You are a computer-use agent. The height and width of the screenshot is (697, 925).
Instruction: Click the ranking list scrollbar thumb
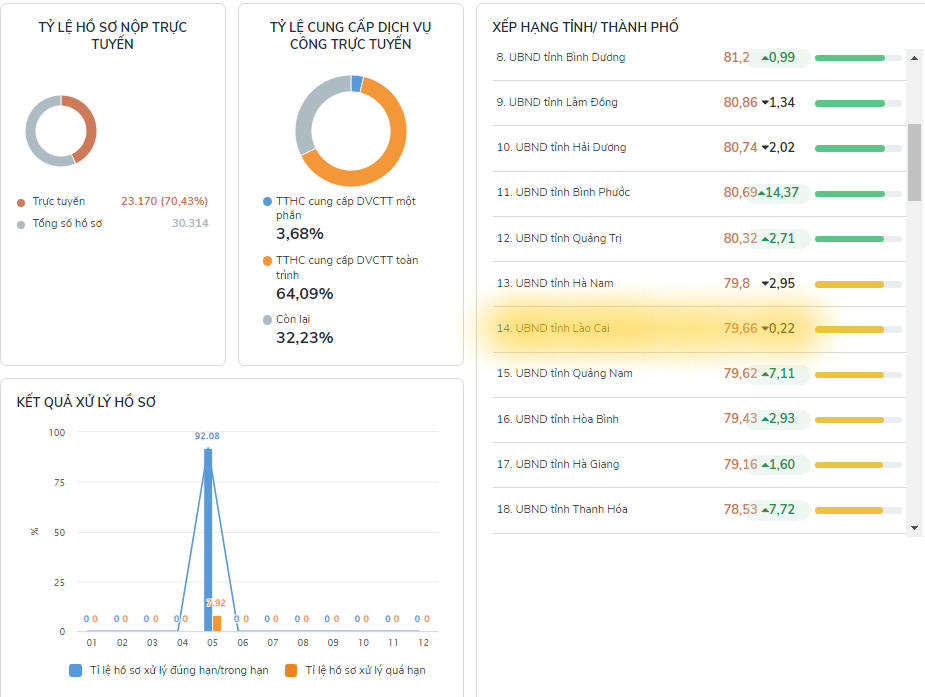tap(914, 162)
